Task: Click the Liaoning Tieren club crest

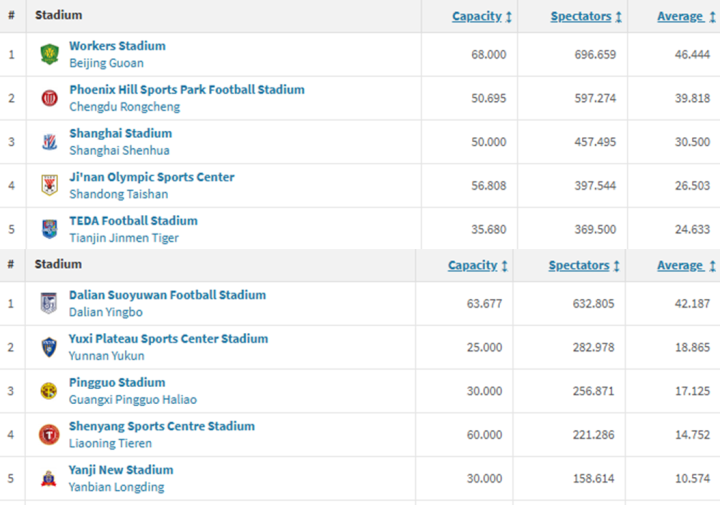Action: pos(49,434)
